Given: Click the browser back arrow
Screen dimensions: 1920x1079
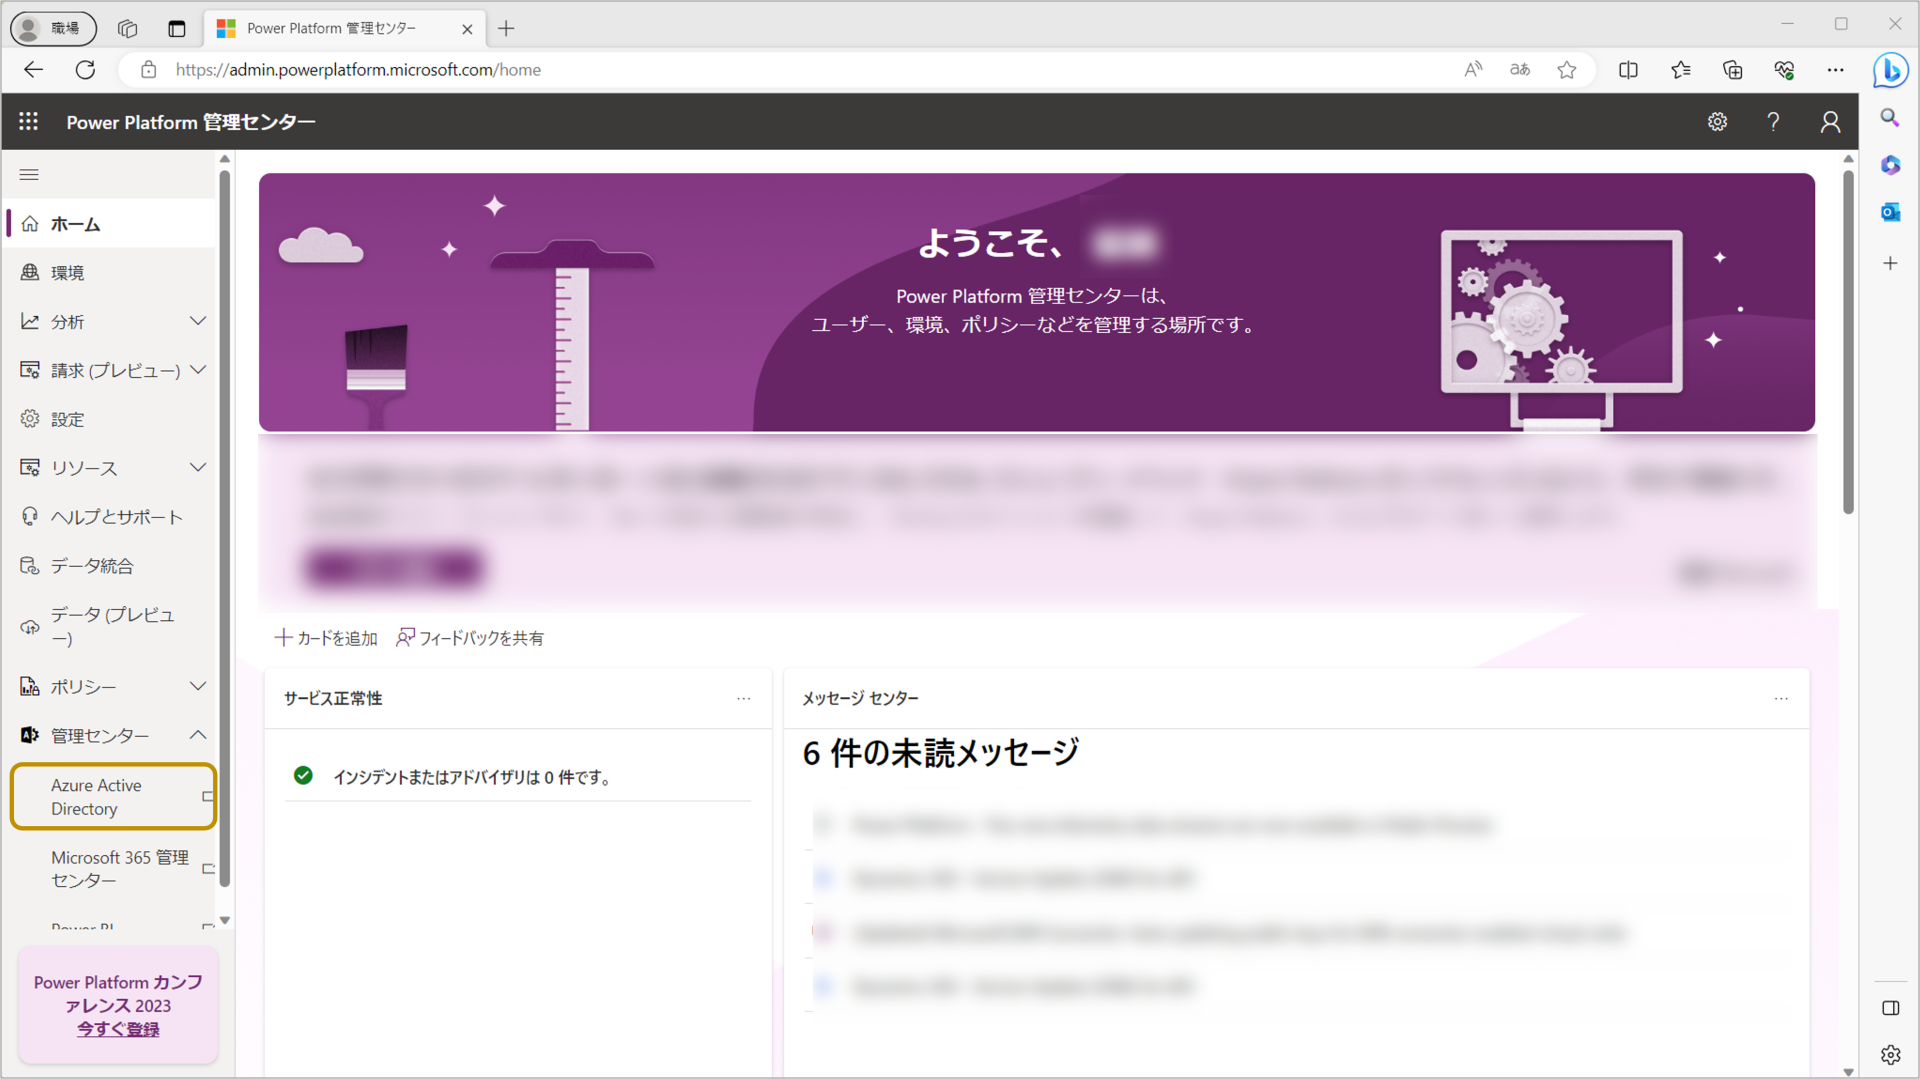Looking at the screenshot, I should pyautogui.click(x=34, y=69).
